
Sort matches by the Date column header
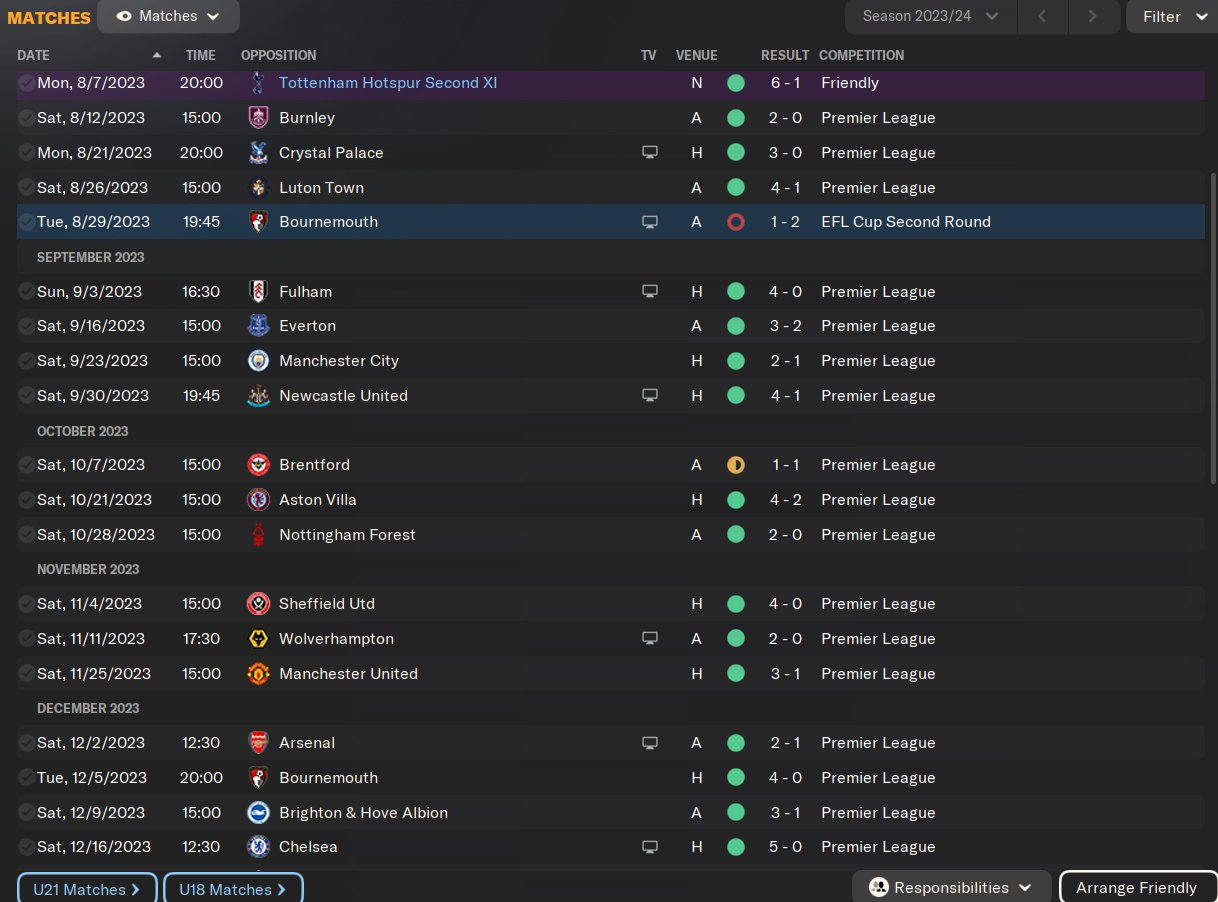click(x=34, y=55)
